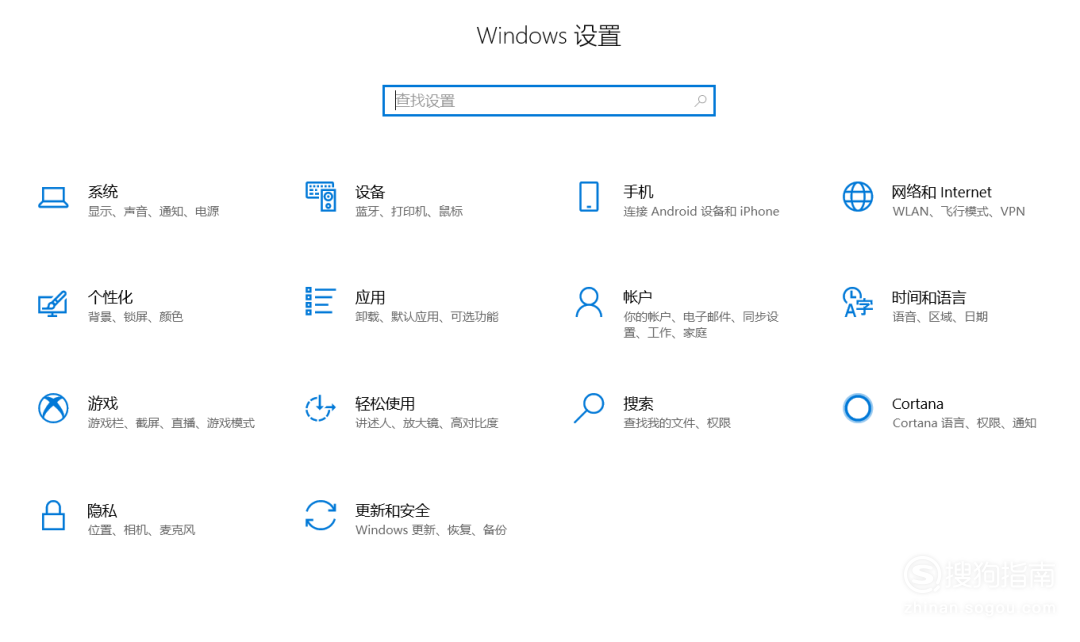
Task: Select 时间和语言 title
Action: (928, 298)
